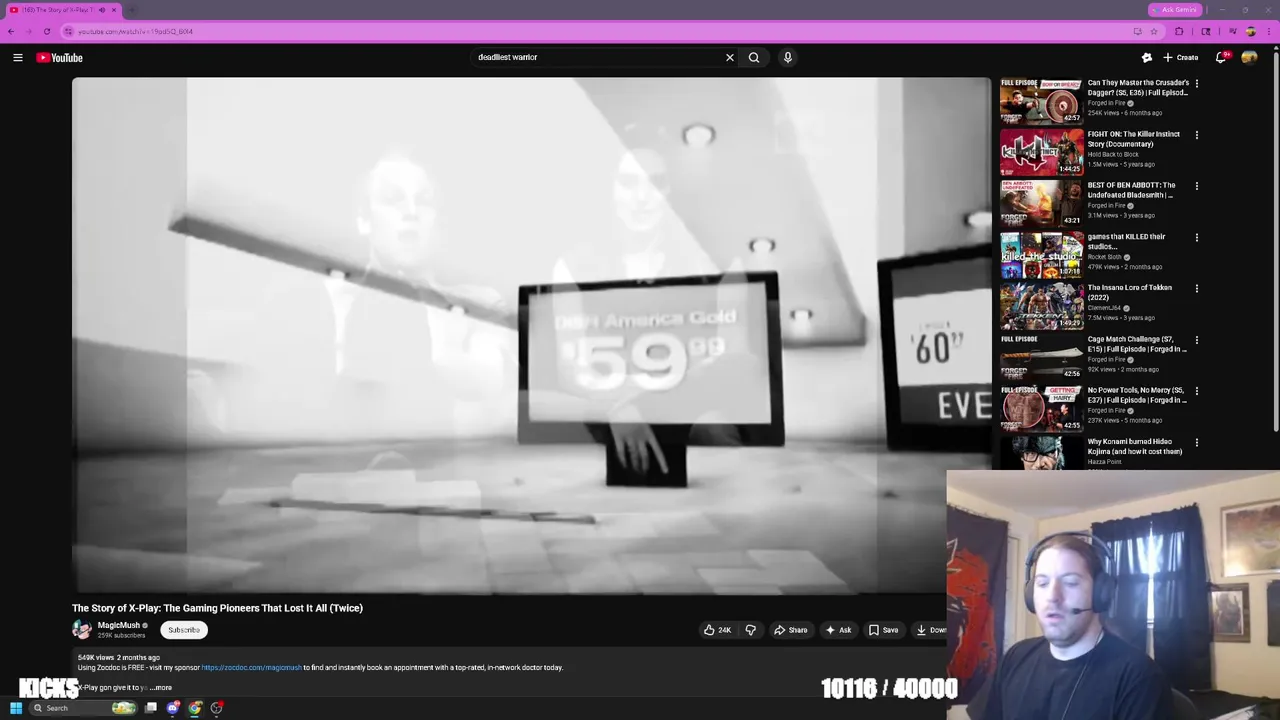Start voice search with the microphone
The width and height of the screenshot is (1280, 720).
tap(788, 58)
